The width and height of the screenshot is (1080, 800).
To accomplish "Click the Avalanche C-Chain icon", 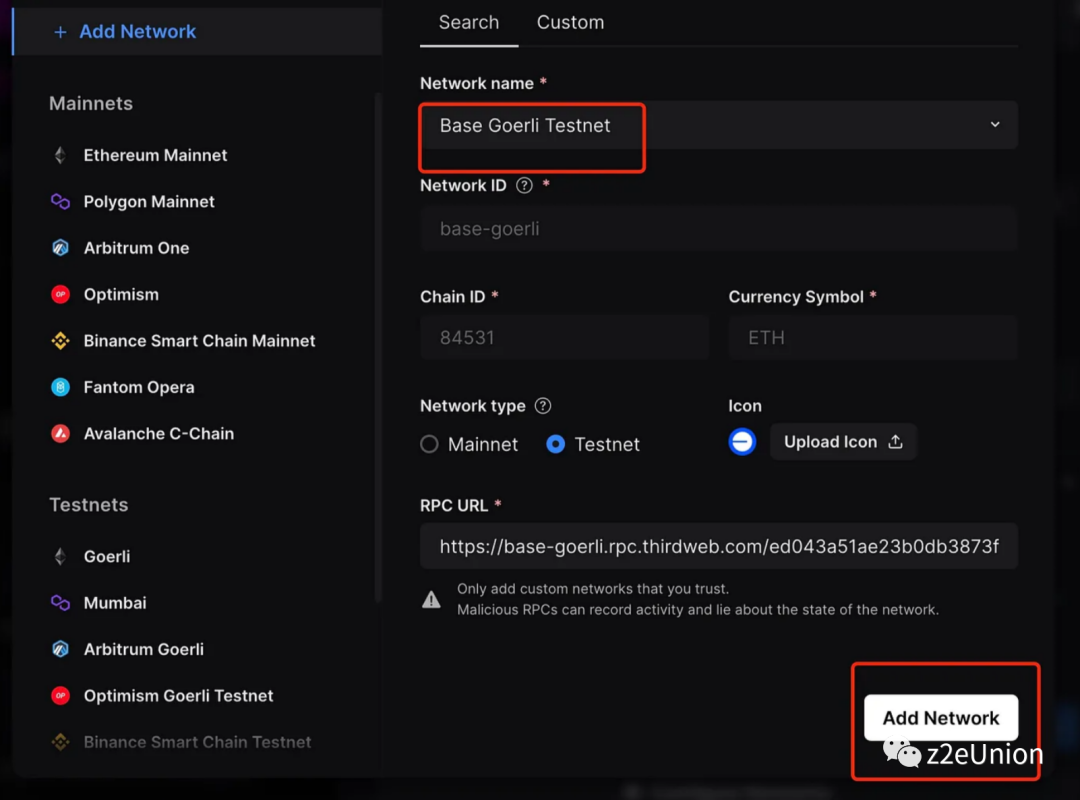I will pos(60,434).
